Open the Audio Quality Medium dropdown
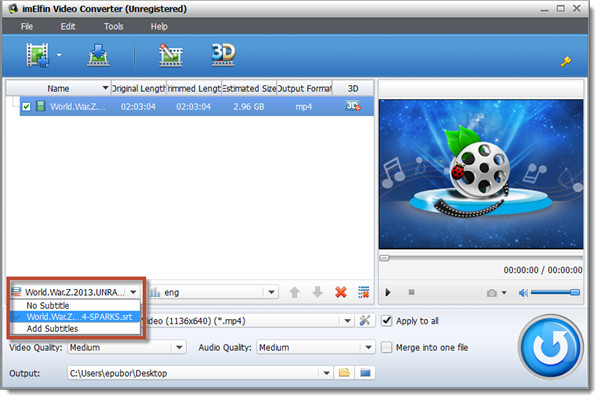The height and width of the screenshot is (400, 600). click(x=368, y=348)
